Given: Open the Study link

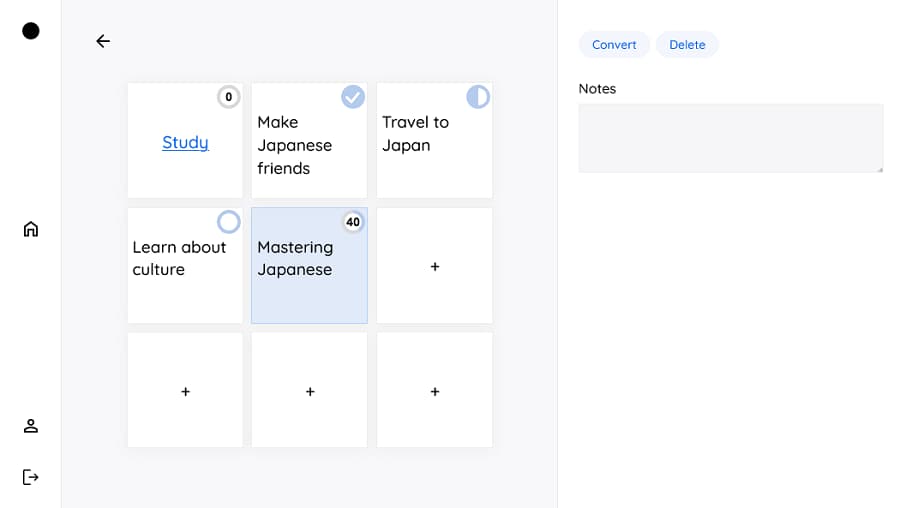Looking at the screenshot, I should (x=185, y=142).
